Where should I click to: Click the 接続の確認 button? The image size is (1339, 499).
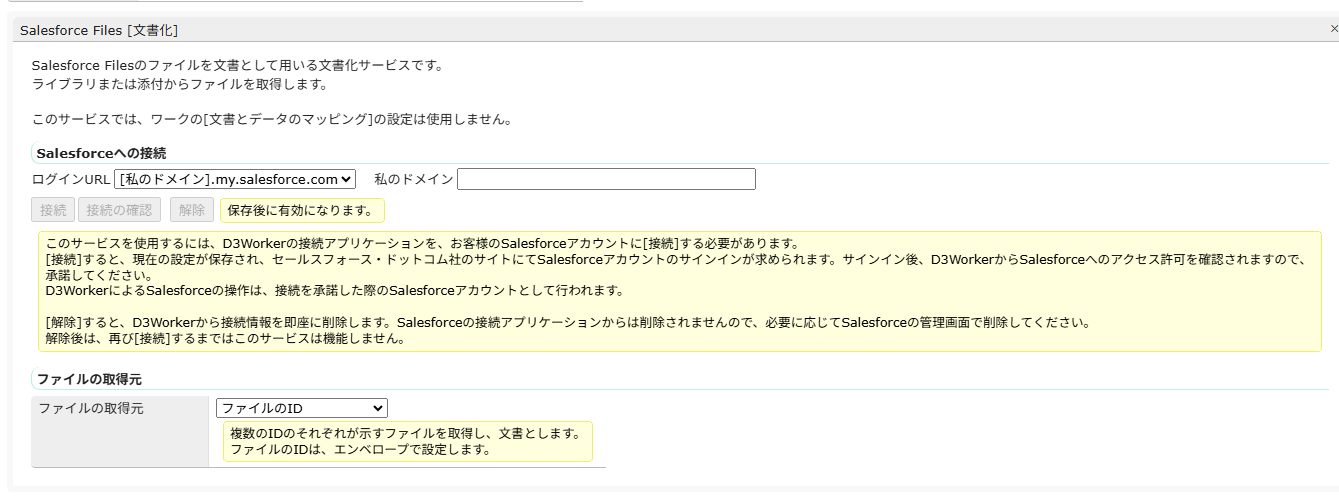pyautogui.click(x=120, y=210)
